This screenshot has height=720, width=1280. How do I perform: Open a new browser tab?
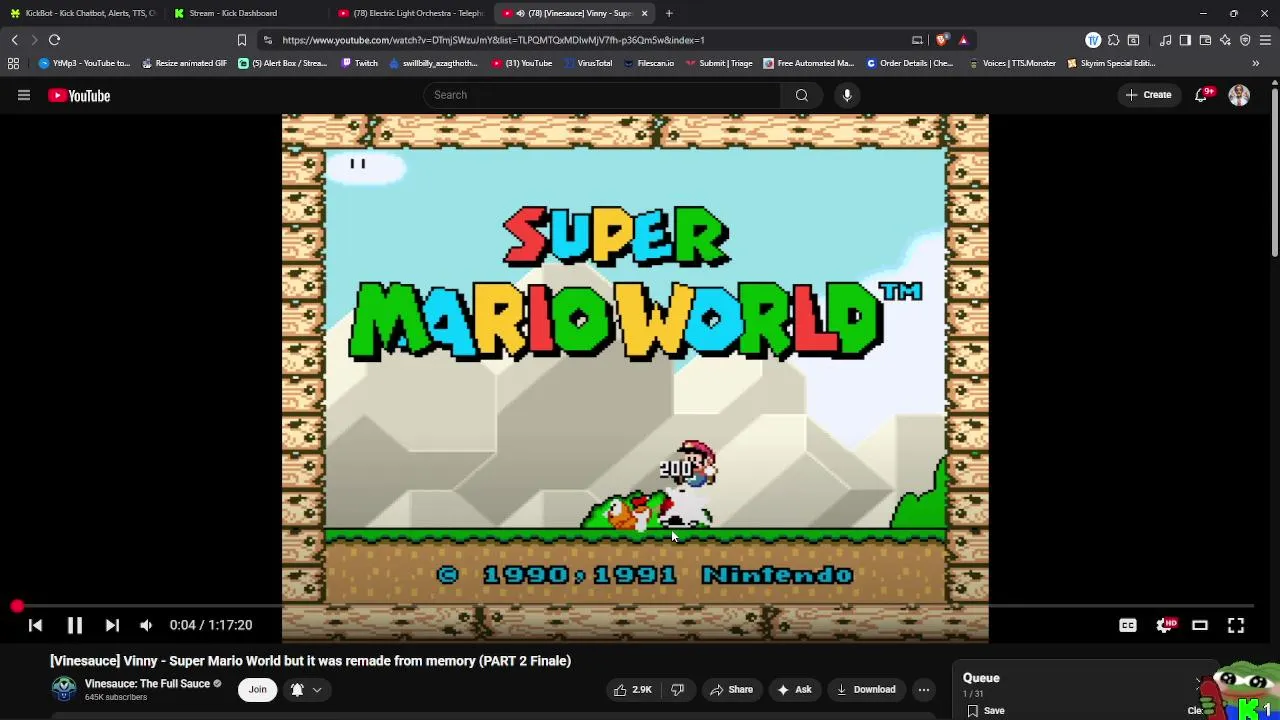tap(669, 13)
